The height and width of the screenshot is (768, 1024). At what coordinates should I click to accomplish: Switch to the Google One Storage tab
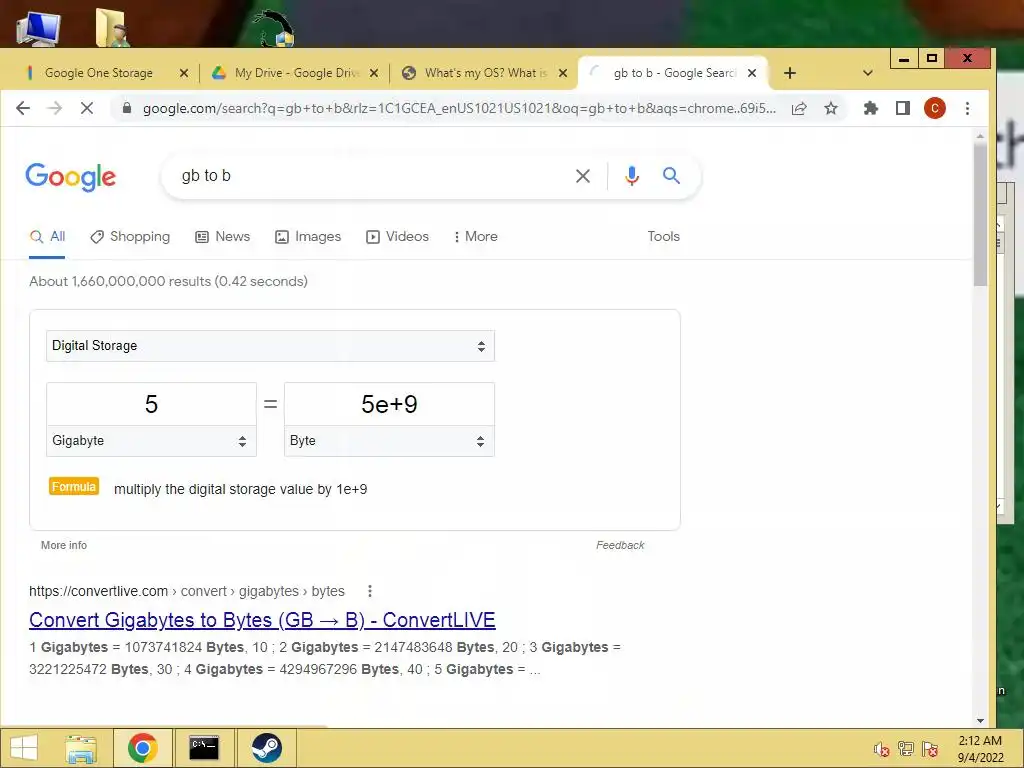pyautogui.click(x=98, y=73)
